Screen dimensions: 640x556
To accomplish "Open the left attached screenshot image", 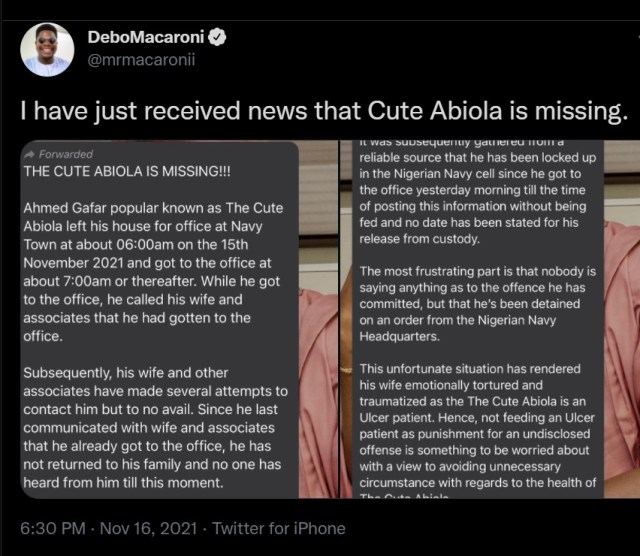I will pyautogui.click(x=170, y=320).
